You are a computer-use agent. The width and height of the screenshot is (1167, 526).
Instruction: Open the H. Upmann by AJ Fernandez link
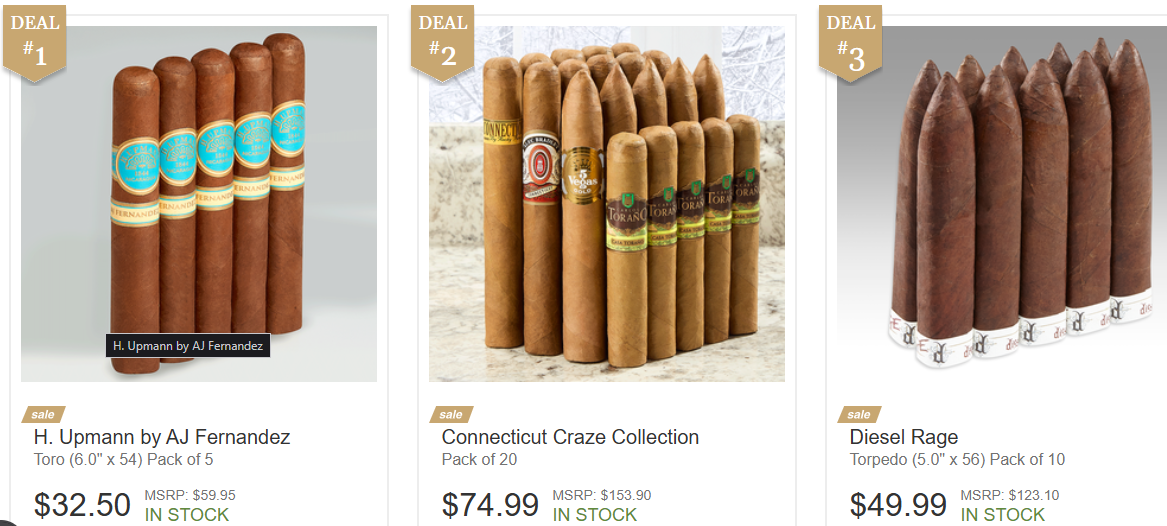pyautogui.click(x=162, y=437)
